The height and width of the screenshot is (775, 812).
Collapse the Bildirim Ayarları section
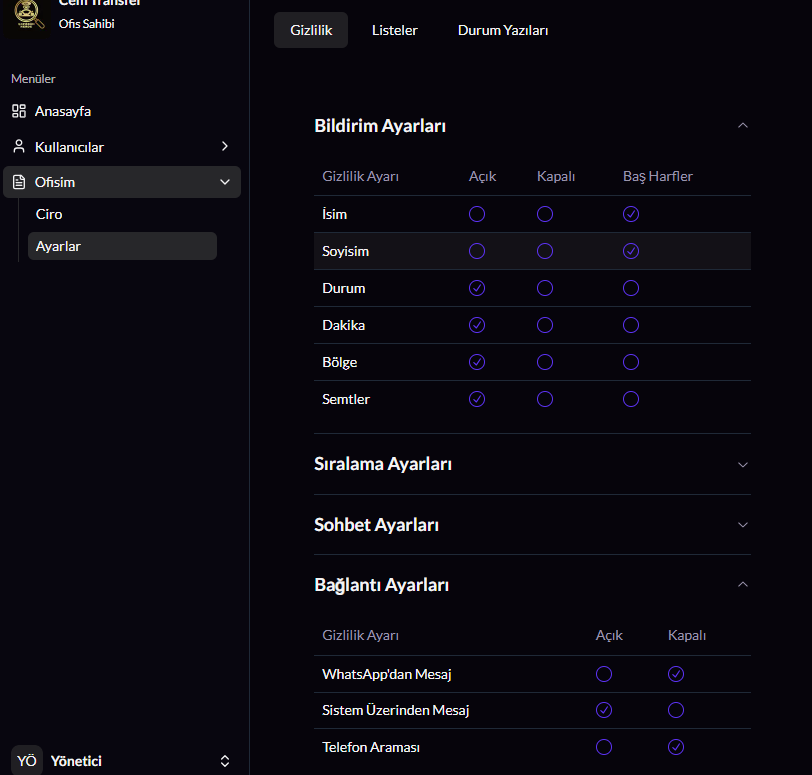pyautogui.click(x=742, y=126)
